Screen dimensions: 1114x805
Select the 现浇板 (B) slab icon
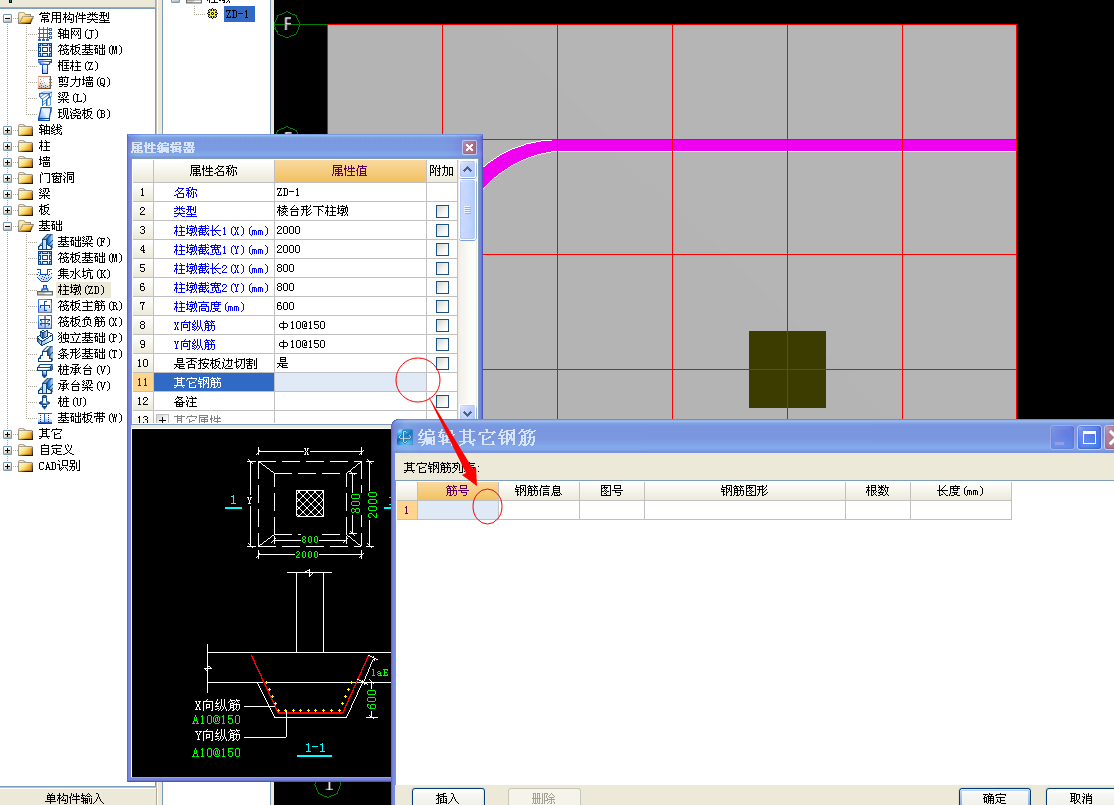pos(45,114)
